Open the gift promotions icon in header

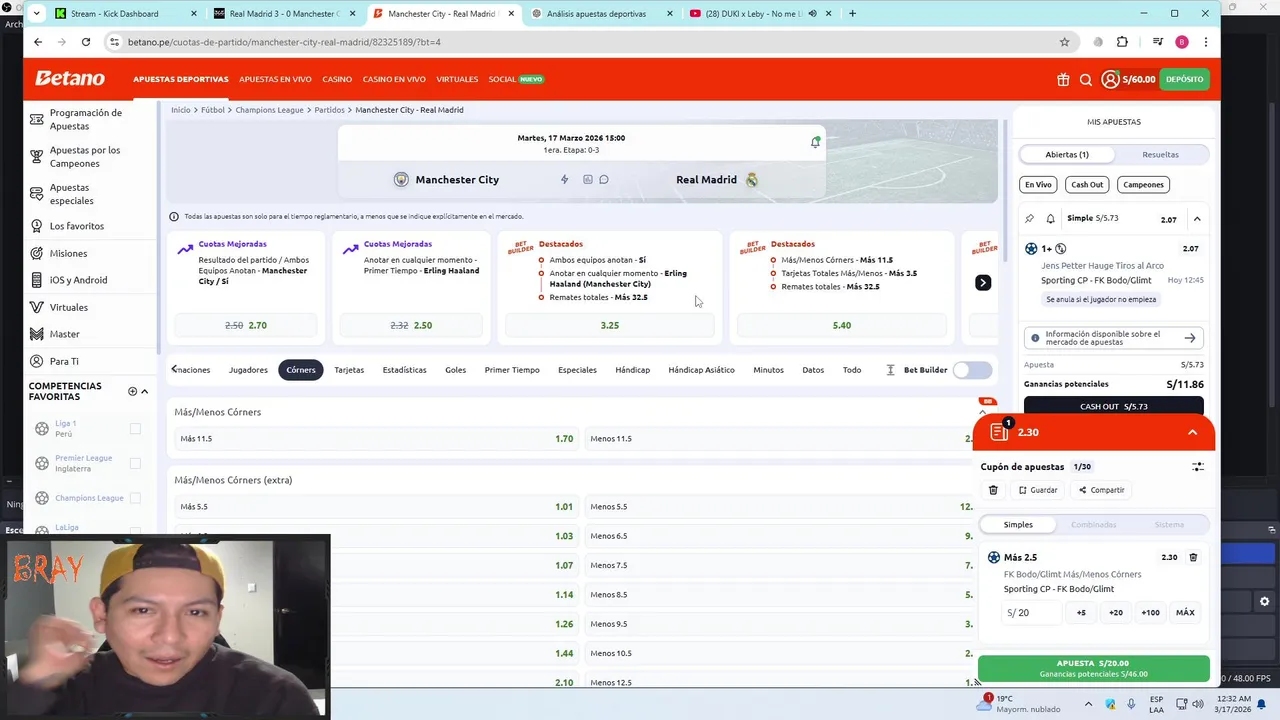coord(1063,79)
